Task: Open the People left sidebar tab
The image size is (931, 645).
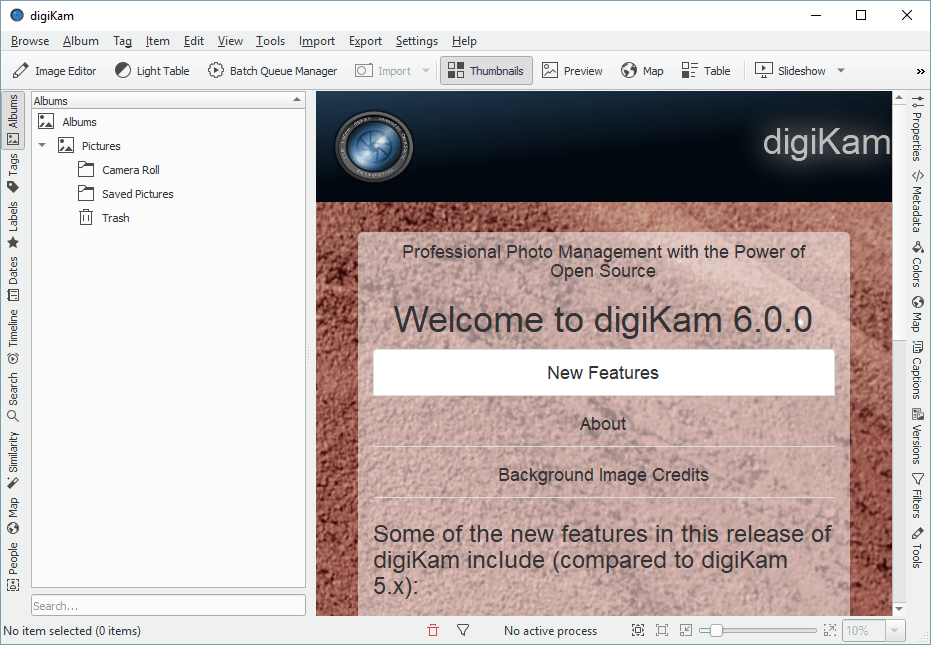Action: click(x=13, y=567)
